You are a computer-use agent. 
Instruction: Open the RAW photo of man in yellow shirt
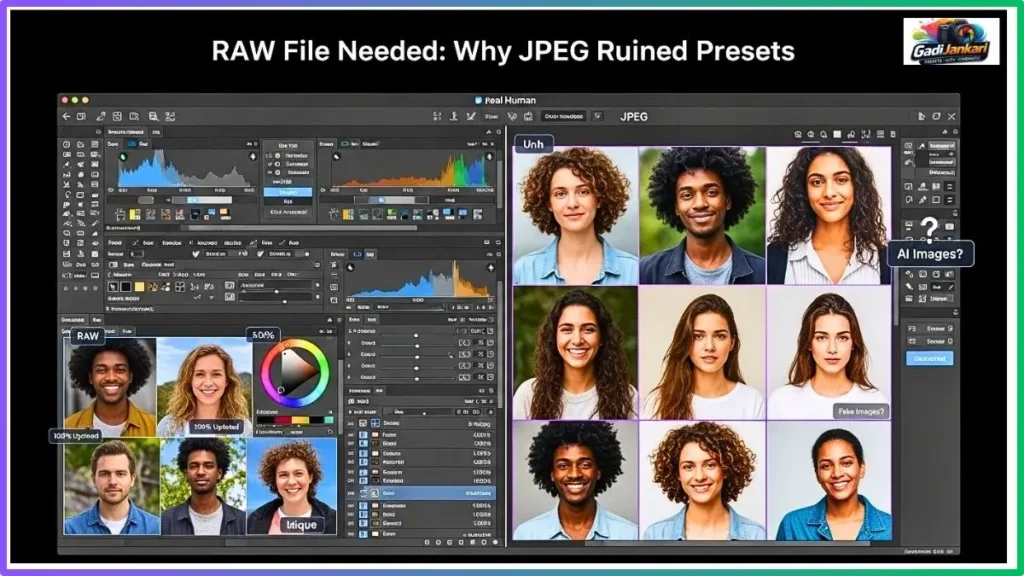click(x=110, y=387)
